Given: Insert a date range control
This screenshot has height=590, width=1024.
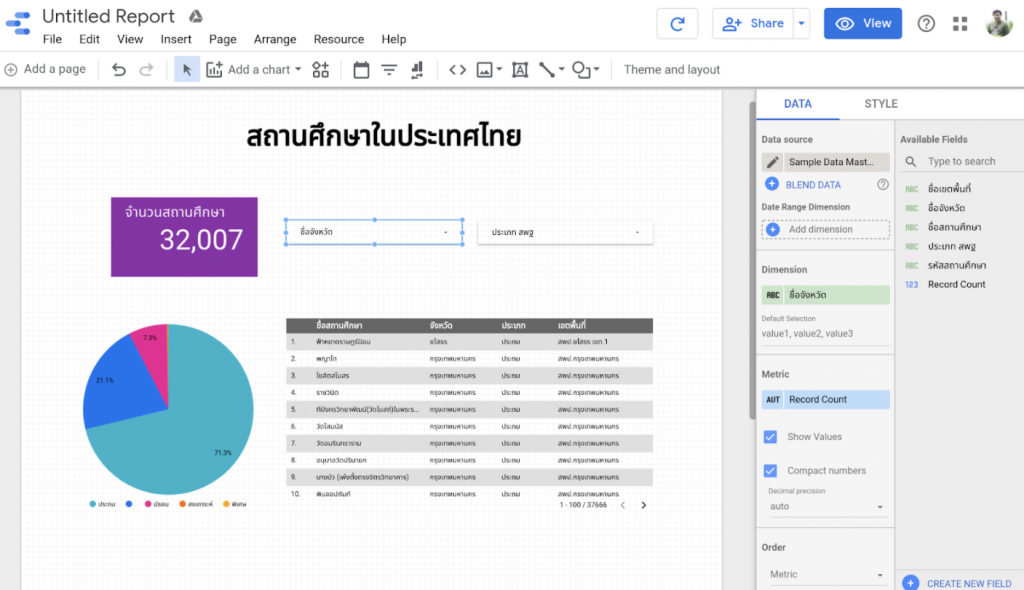Looking at the screenshot, I should click(361, 69).
